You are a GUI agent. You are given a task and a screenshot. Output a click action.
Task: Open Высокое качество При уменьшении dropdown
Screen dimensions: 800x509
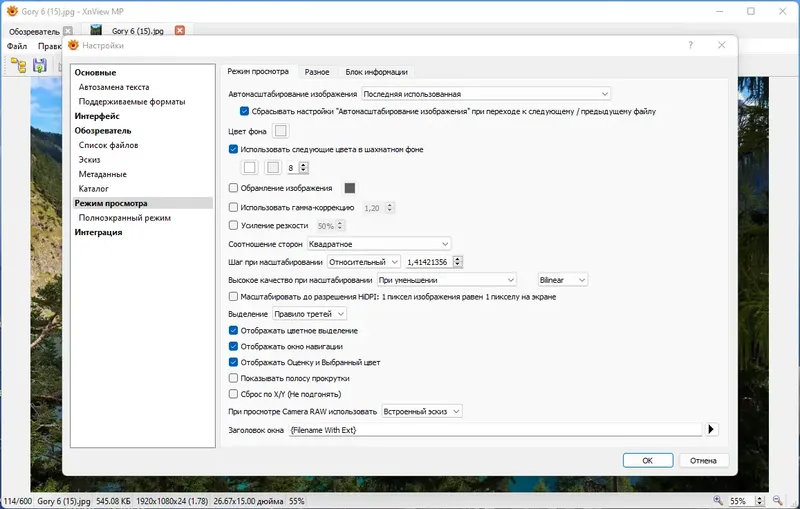(x=446, y=279)
